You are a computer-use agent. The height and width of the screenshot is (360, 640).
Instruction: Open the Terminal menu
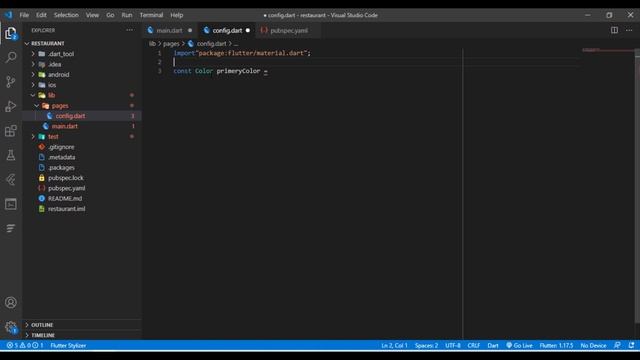(x=151, y=15)
